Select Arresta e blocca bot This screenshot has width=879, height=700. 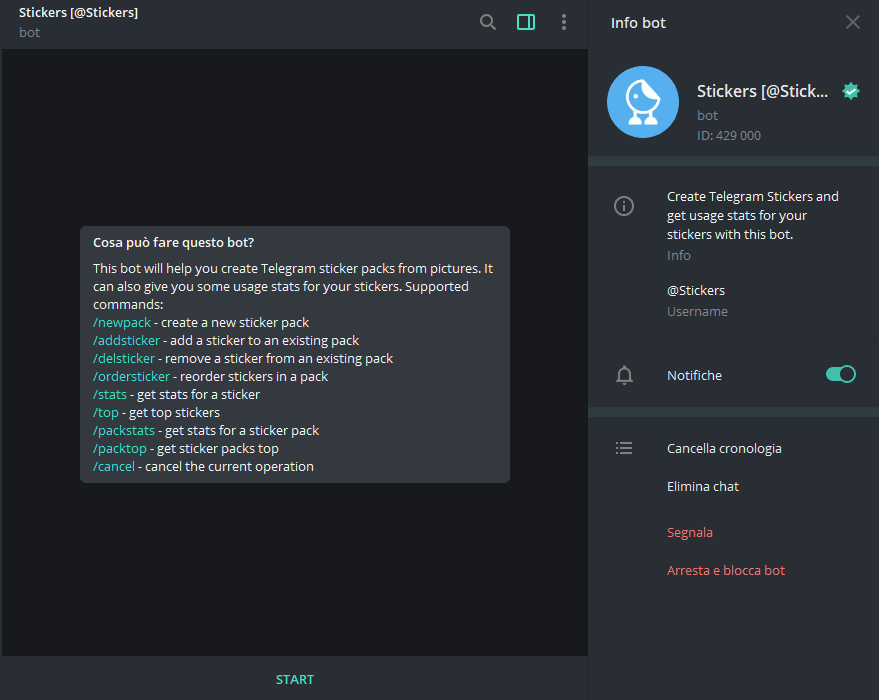[725, 571]
